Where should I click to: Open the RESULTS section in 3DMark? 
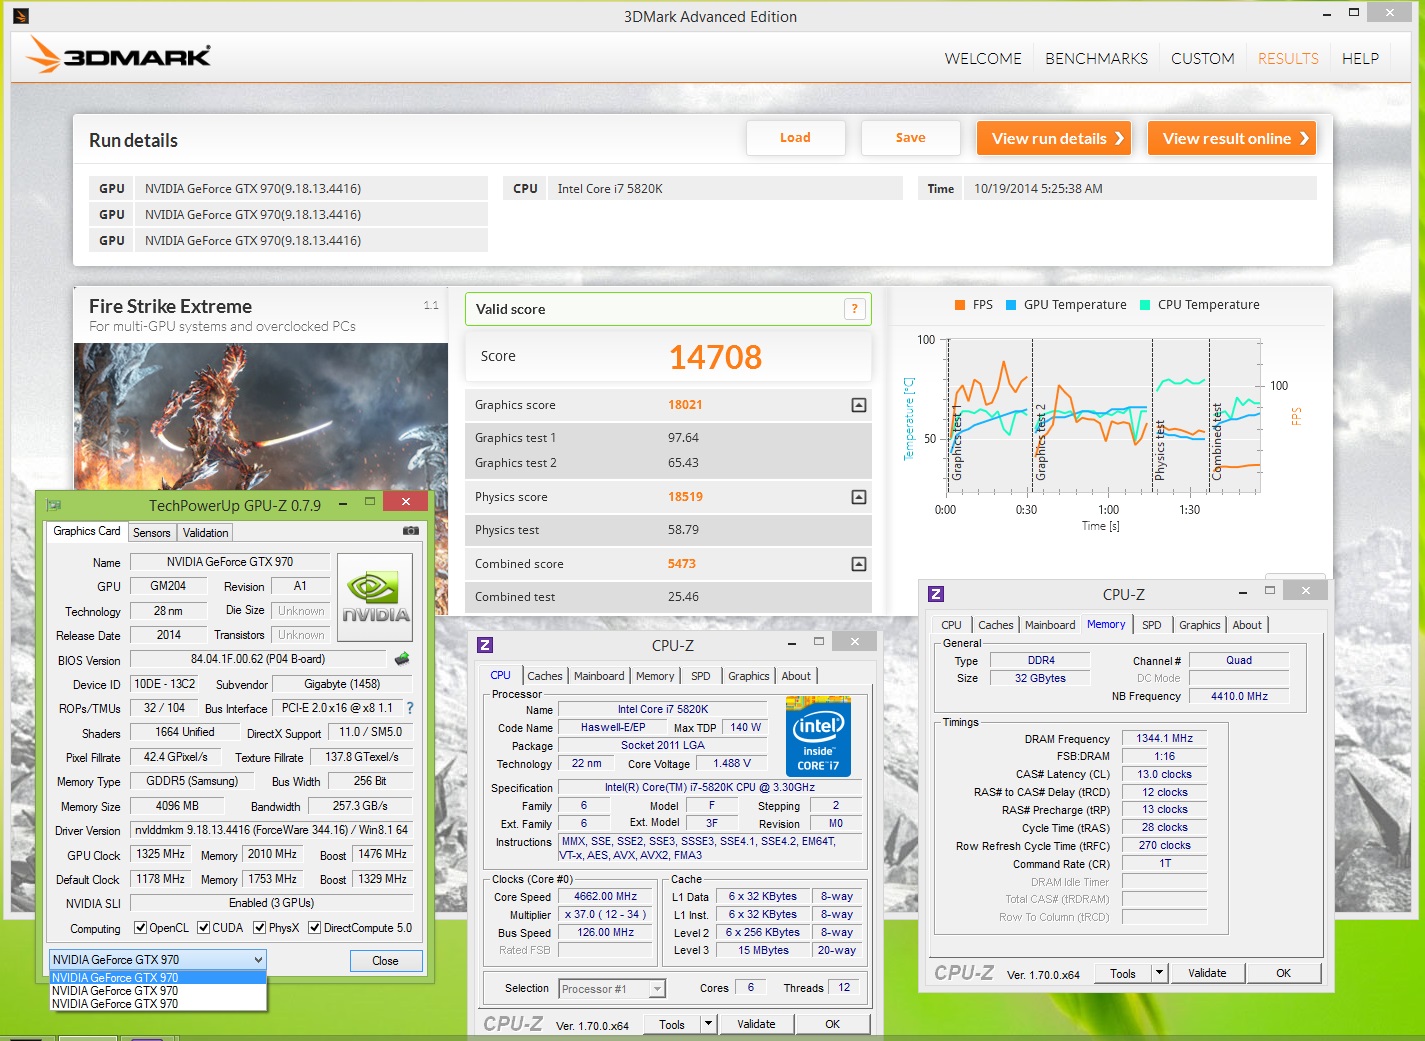pos(1288,59)
